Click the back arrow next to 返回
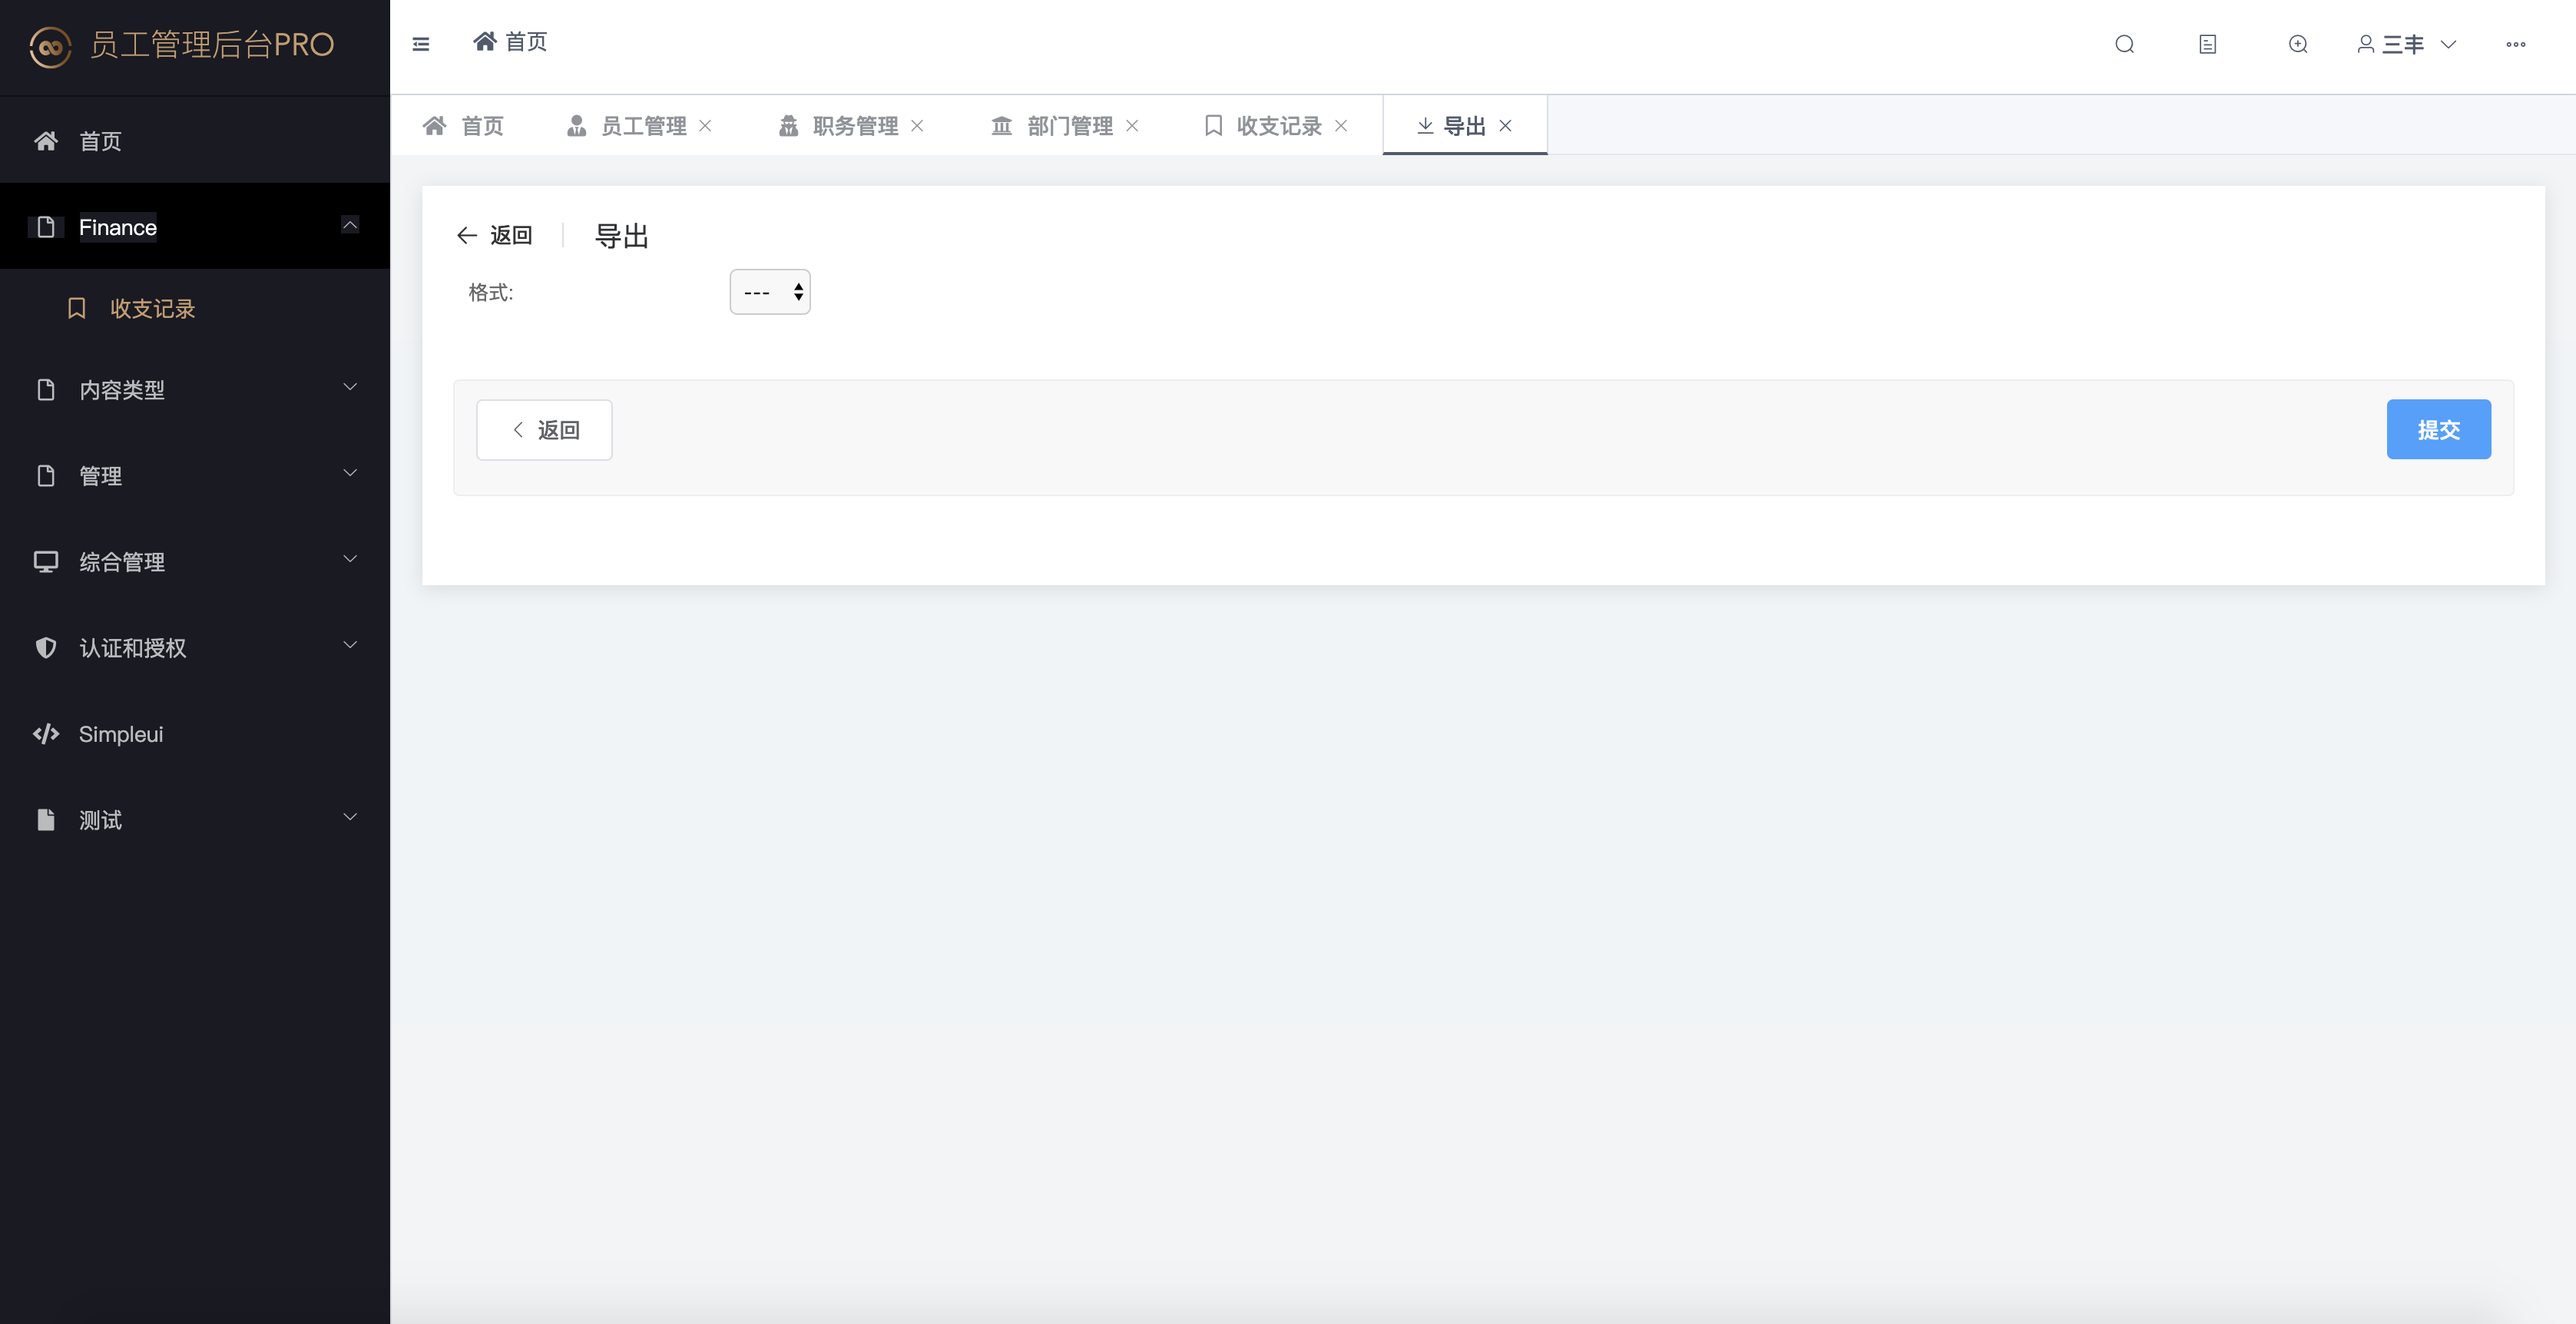The height and width of the screenshot is (1324, 2576). 466,235
